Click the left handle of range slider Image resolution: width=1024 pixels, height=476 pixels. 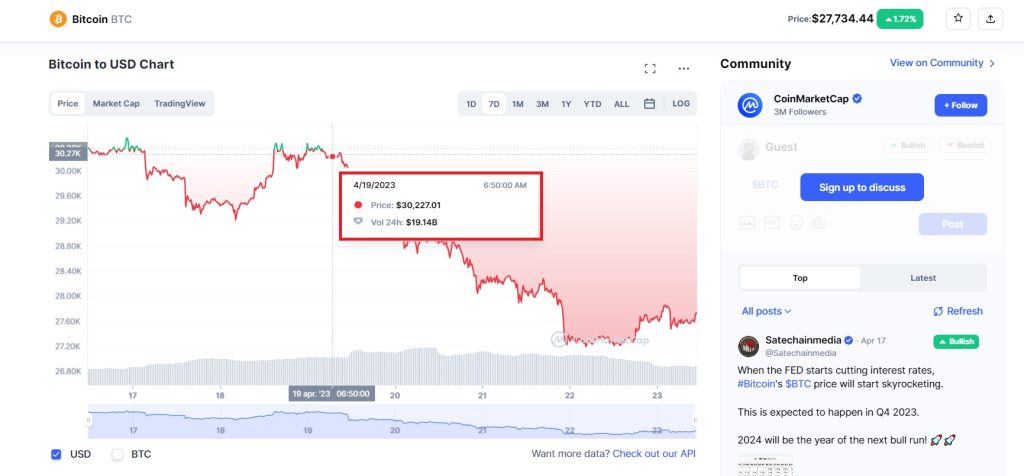click(88, 421)
